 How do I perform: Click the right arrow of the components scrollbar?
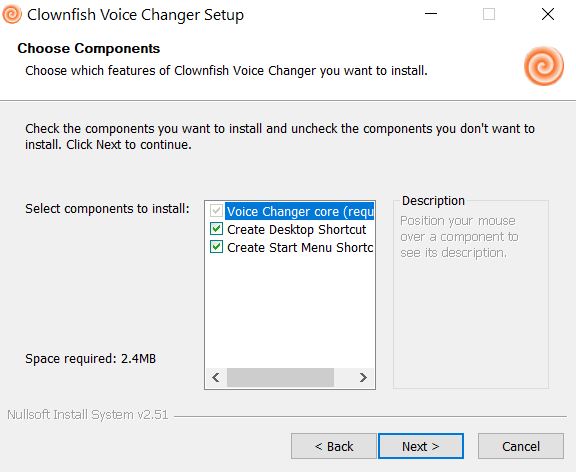(x=363, y=378)
